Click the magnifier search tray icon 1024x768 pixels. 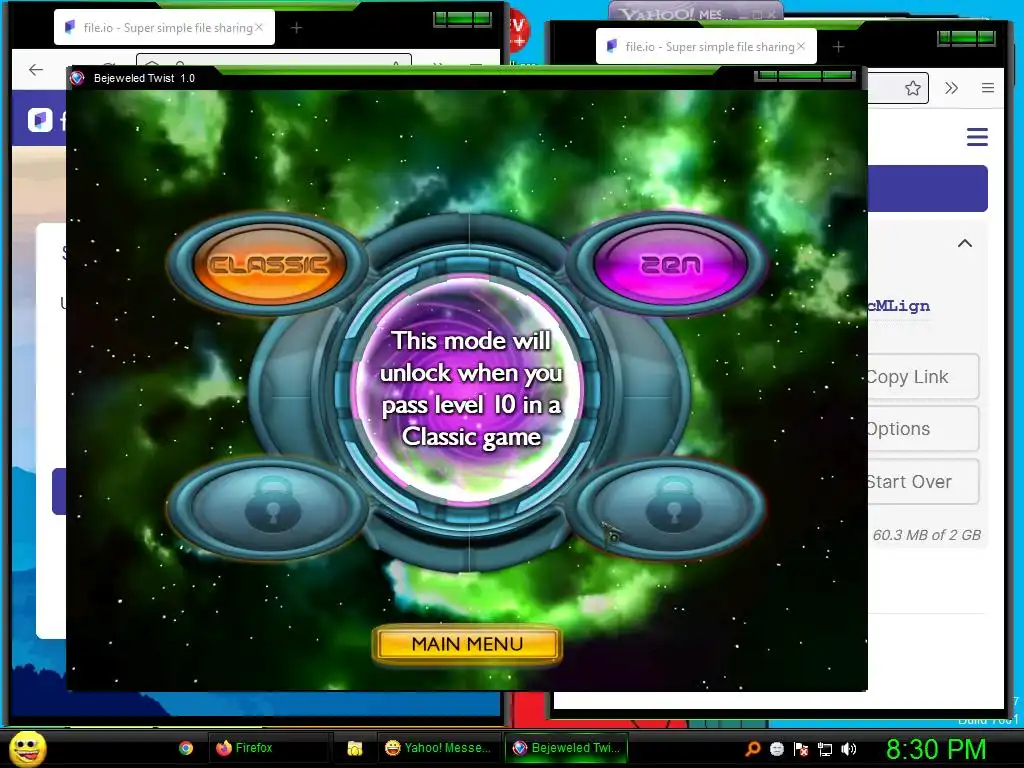753,749
